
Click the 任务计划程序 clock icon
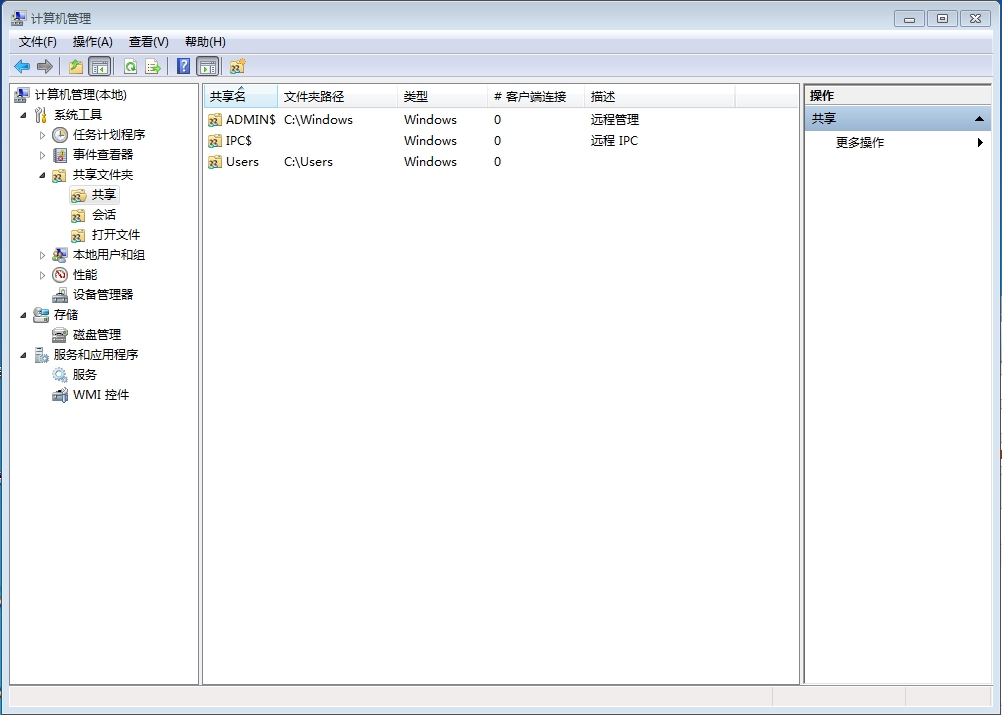click(x=60, y=135)
